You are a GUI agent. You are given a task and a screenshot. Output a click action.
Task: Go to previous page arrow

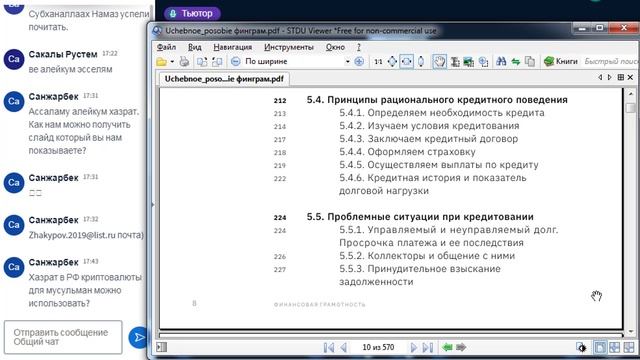pos(344,347)
